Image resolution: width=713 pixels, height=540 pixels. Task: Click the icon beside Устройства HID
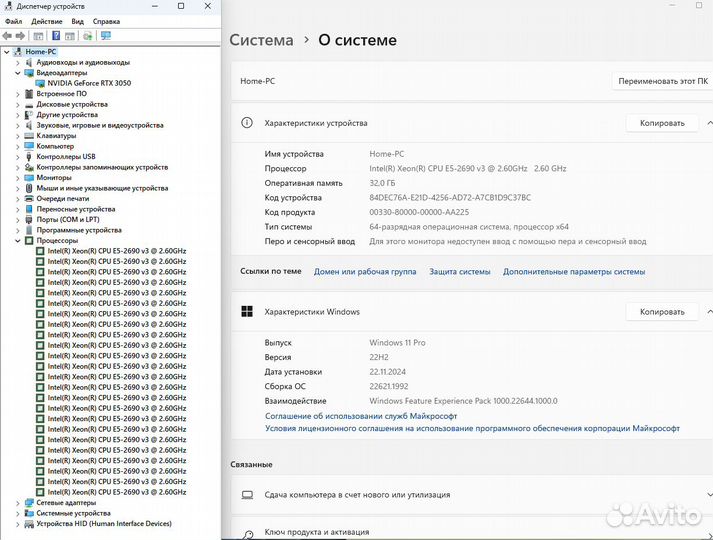pyautogui.click(x=29, y=524)
